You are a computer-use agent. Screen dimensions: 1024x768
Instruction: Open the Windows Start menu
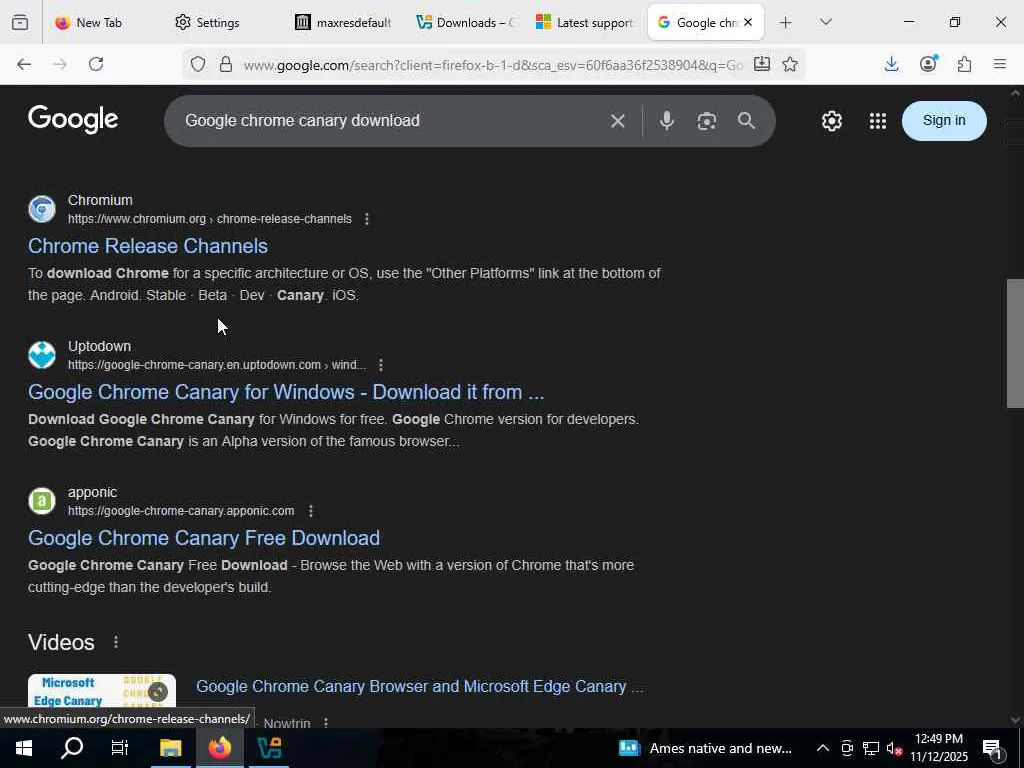coord(24,748)
